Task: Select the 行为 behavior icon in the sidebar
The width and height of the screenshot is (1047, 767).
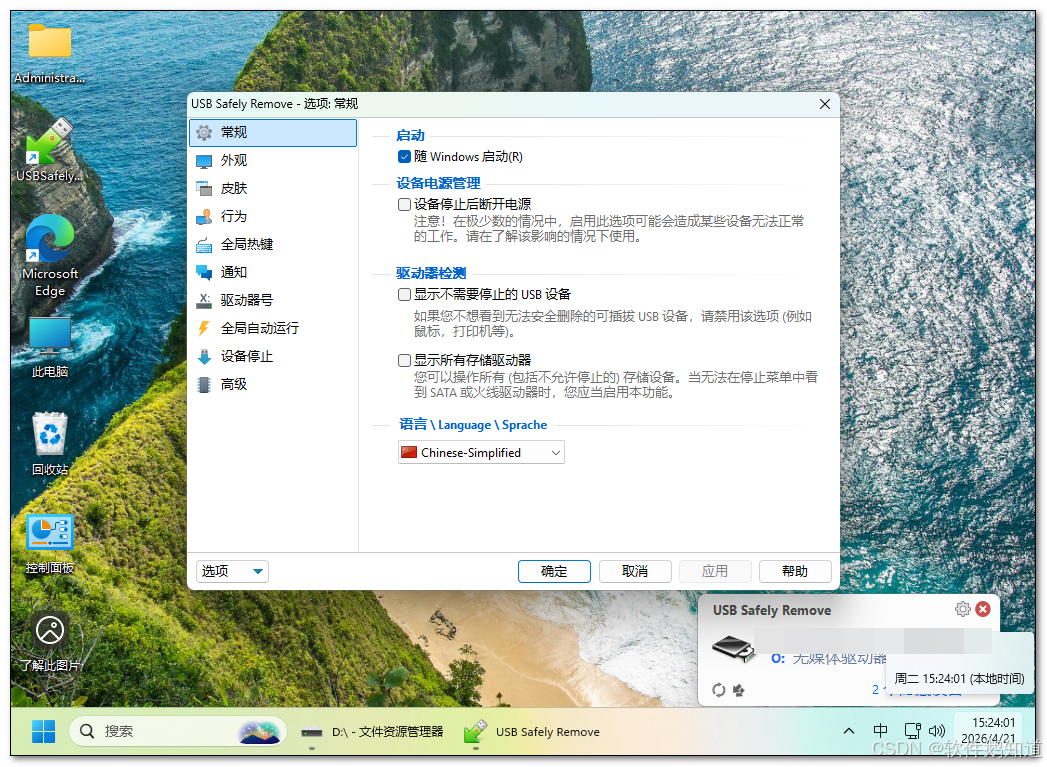Action: click(x=204, y=217)
